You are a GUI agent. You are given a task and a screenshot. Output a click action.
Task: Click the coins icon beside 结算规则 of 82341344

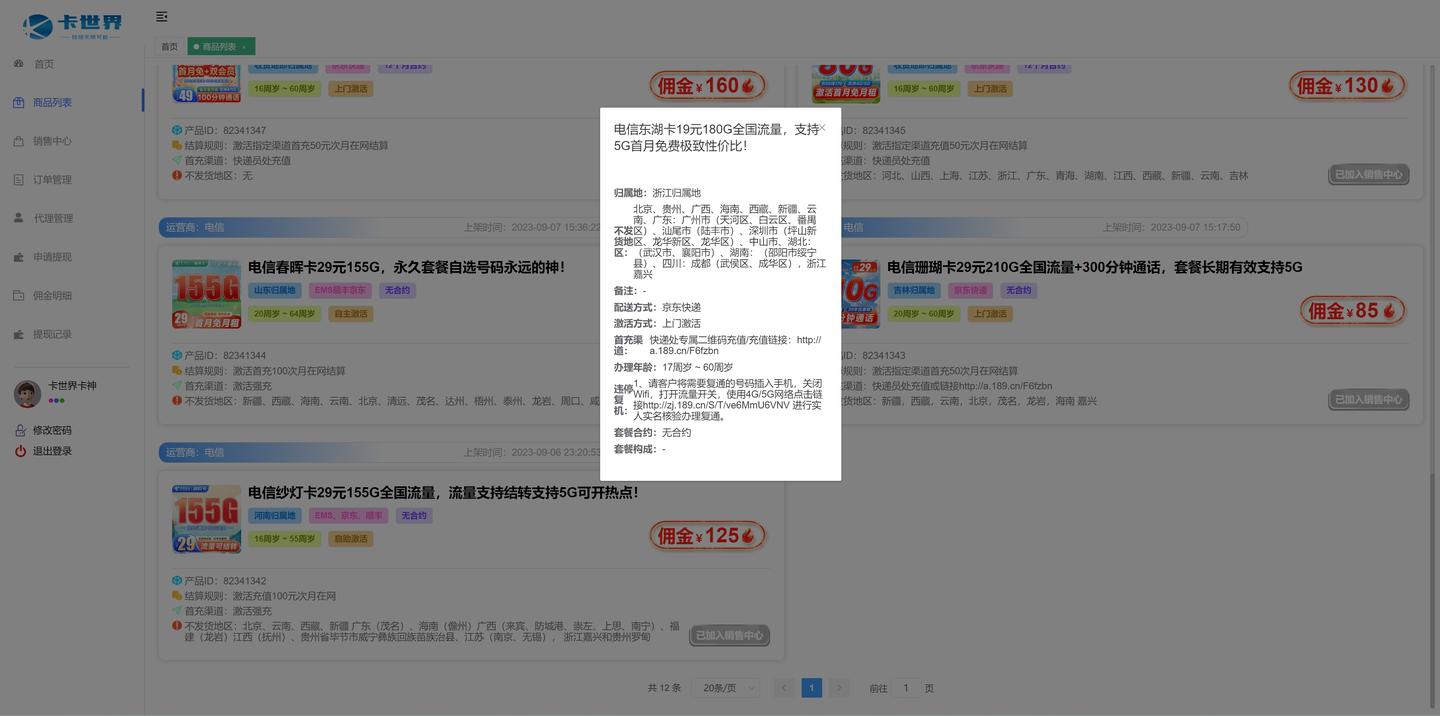click(177, 371)
